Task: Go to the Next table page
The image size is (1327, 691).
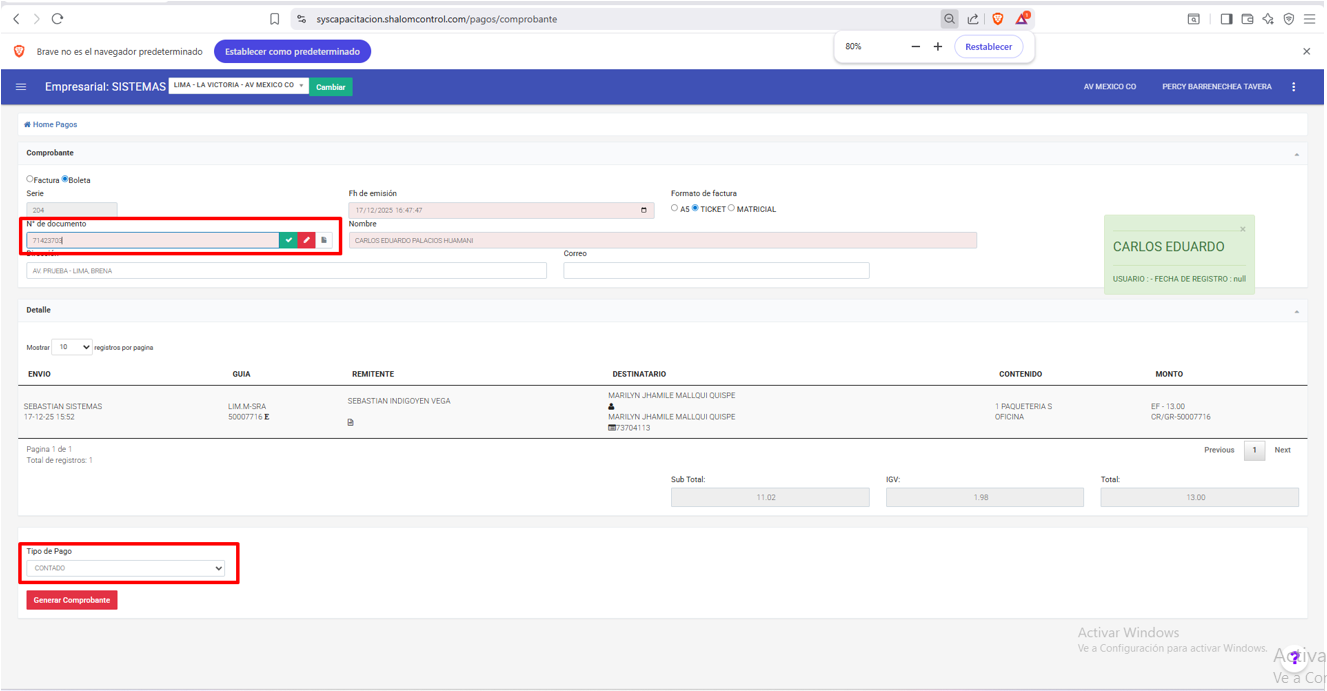Action: tap(1282, 450)
